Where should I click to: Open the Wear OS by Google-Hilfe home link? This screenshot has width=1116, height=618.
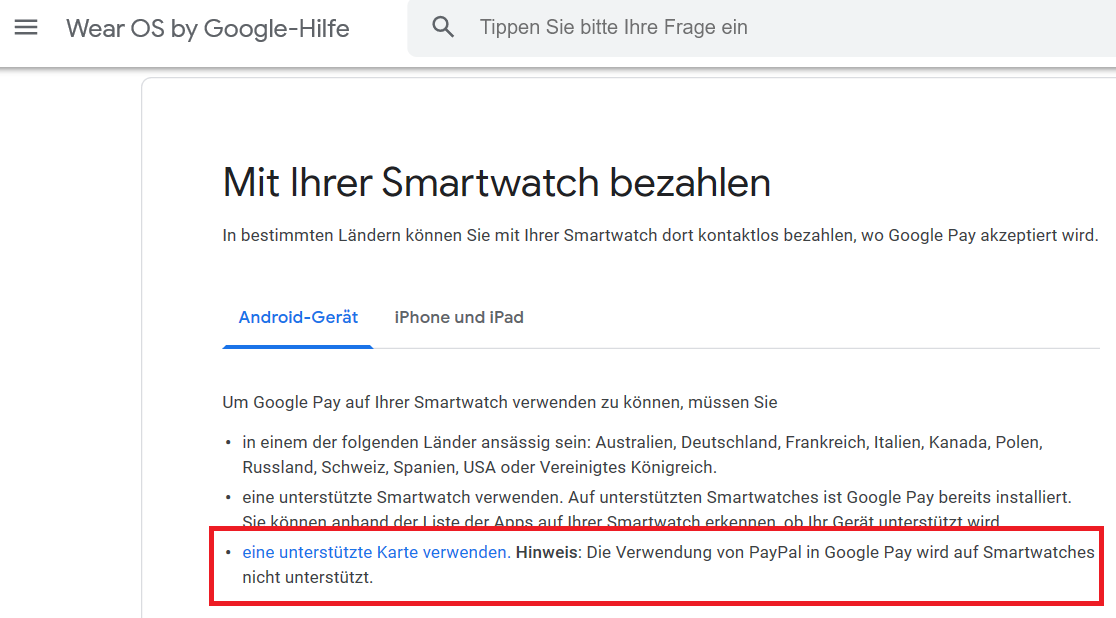208,28
